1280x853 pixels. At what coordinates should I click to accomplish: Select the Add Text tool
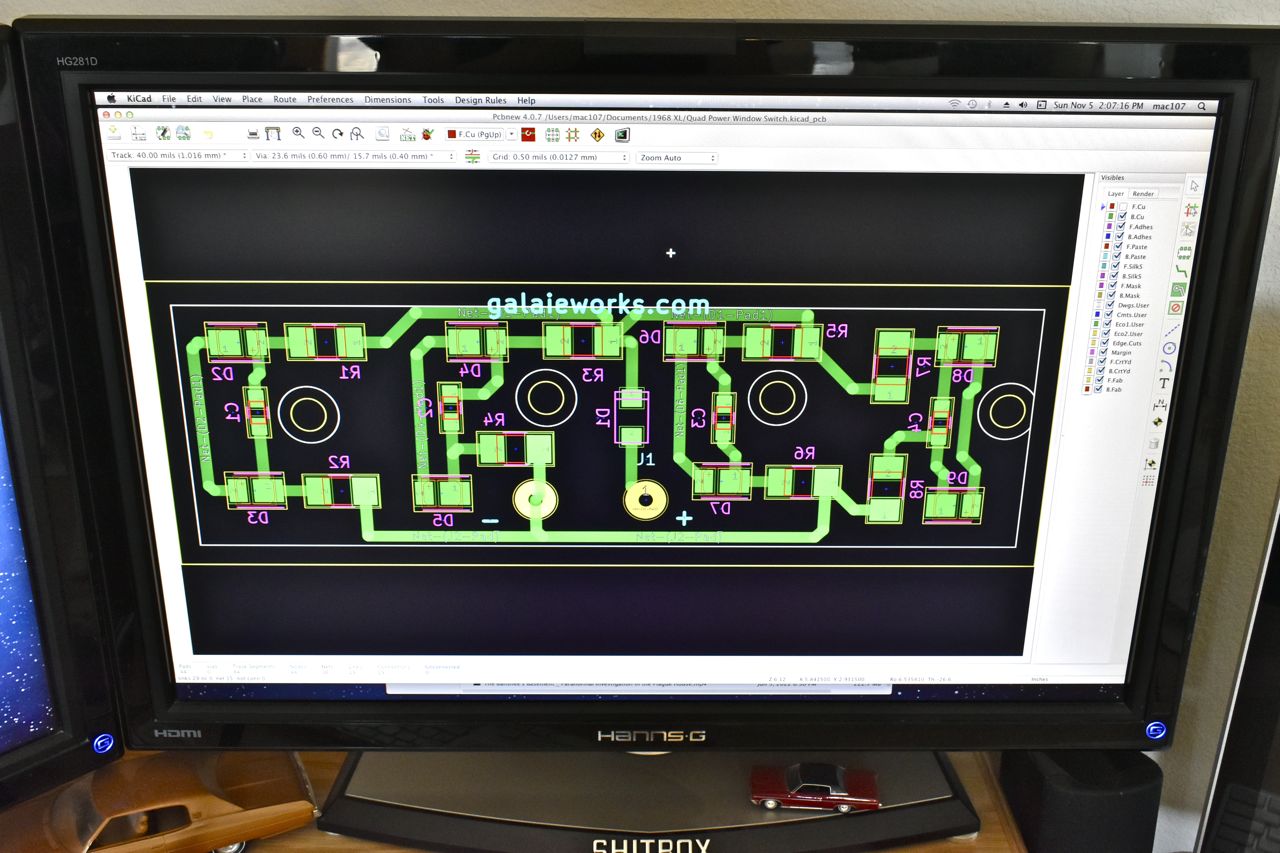[x=1164, y=383]
